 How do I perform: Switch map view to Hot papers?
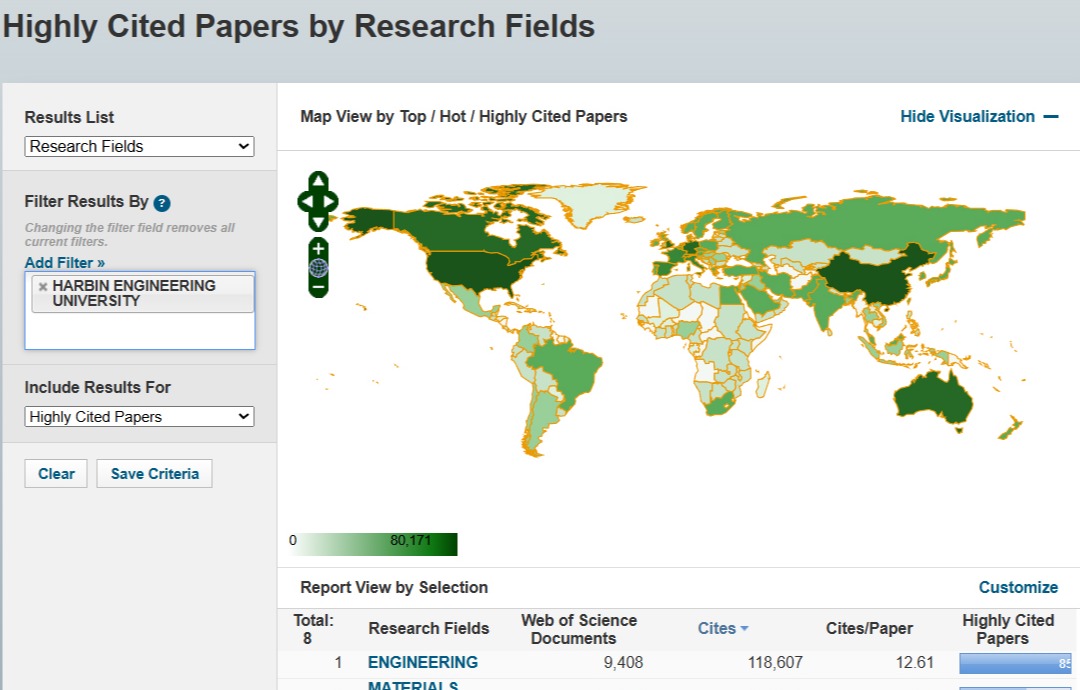tap(452, 116)
